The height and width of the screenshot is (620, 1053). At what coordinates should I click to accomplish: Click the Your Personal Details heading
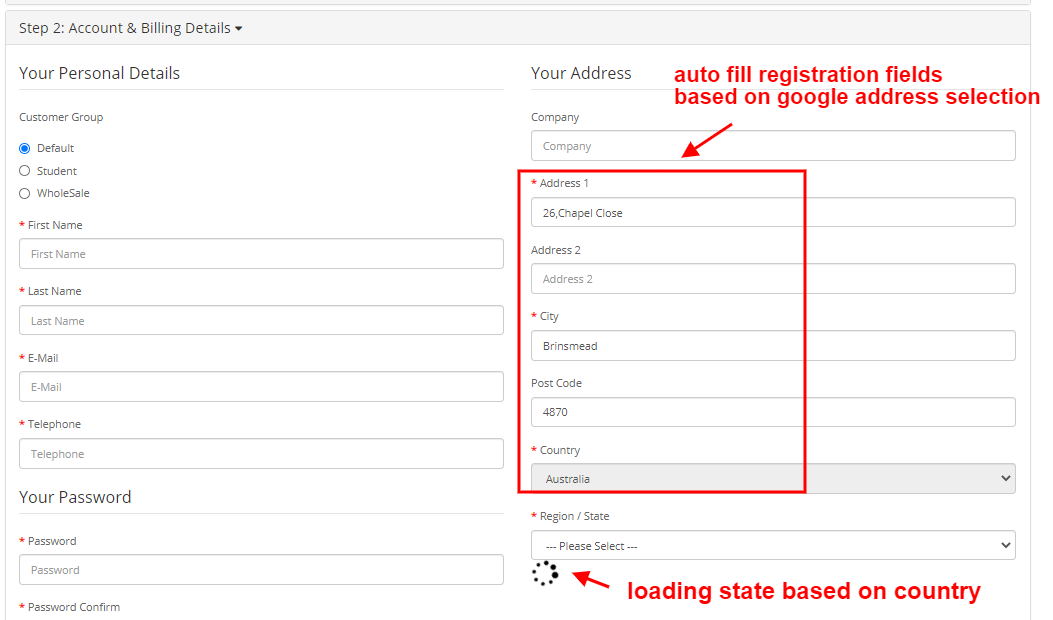tap(100, 73)
